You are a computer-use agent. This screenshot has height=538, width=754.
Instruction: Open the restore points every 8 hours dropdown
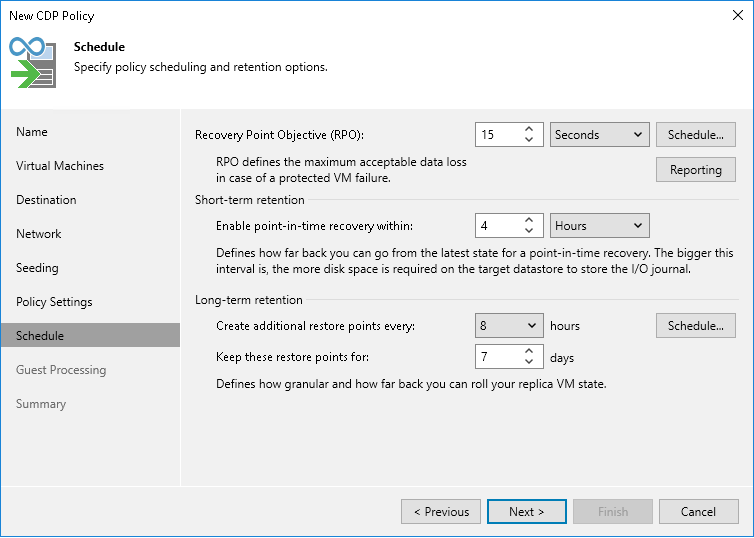point(509,325)
